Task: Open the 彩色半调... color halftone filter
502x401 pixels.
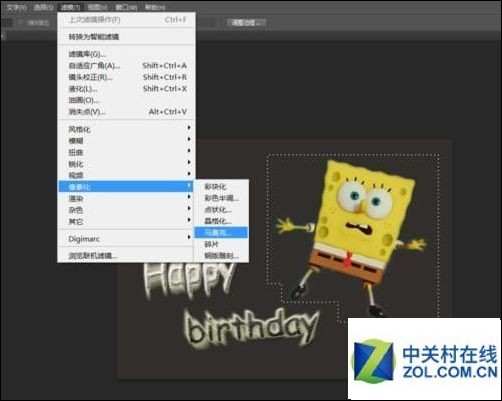Action: 221,198
